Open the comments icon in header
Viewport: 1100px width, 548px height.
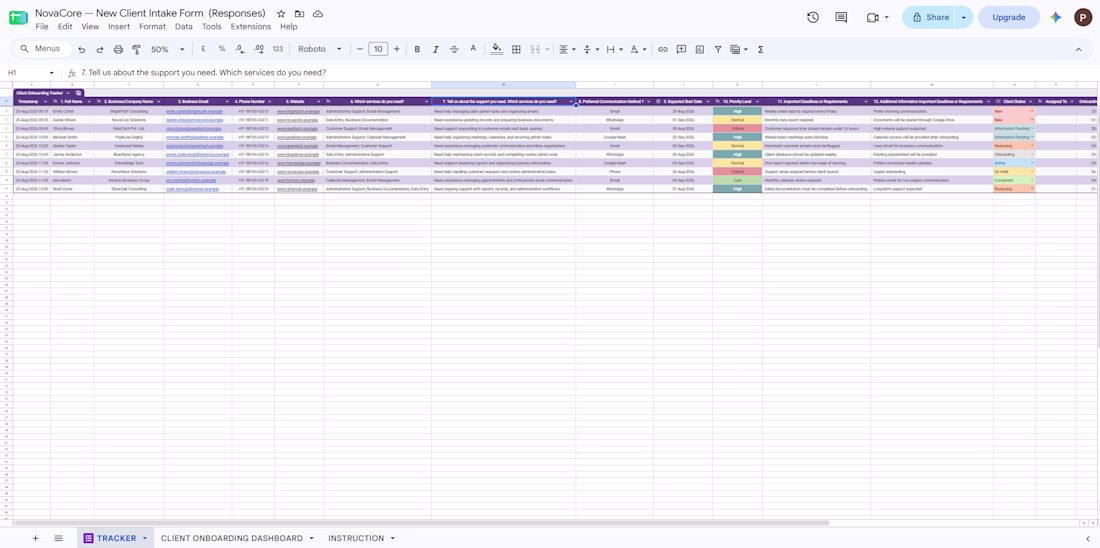pyautogui.click(x=841, y=18)
